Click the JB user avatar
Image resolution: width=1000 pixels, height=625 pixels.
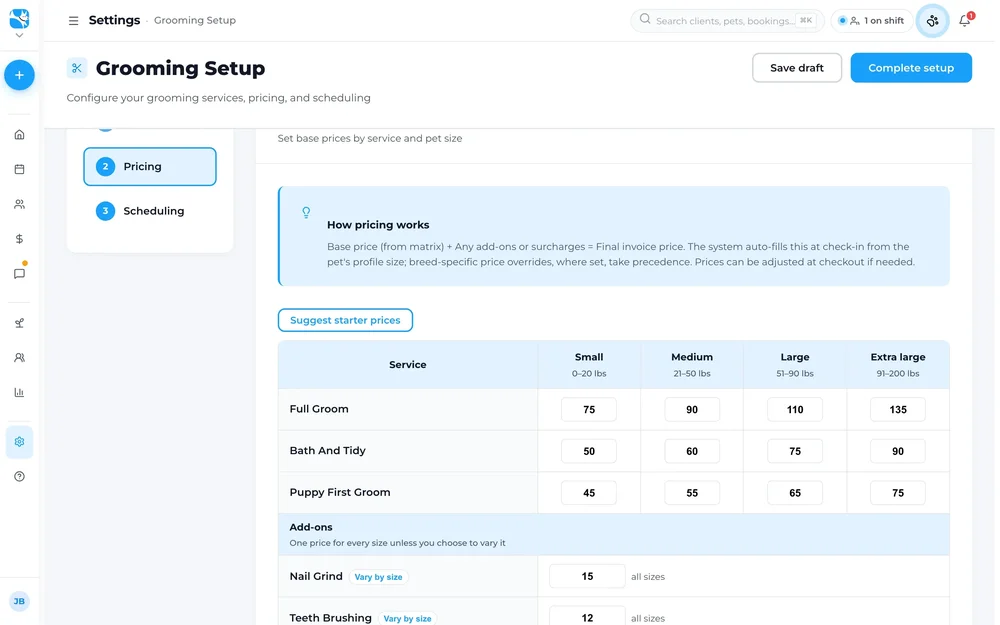[19, 601]
